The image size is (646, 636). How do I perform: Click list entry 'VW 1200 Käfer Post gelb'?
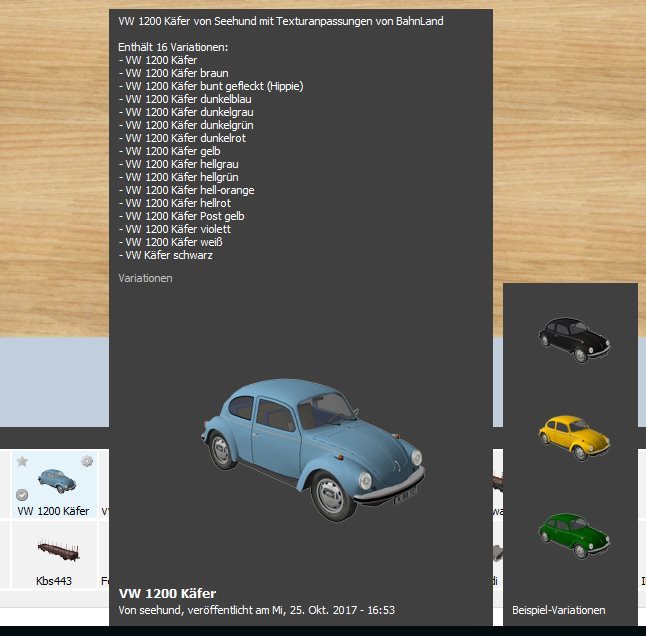[181, 216]
